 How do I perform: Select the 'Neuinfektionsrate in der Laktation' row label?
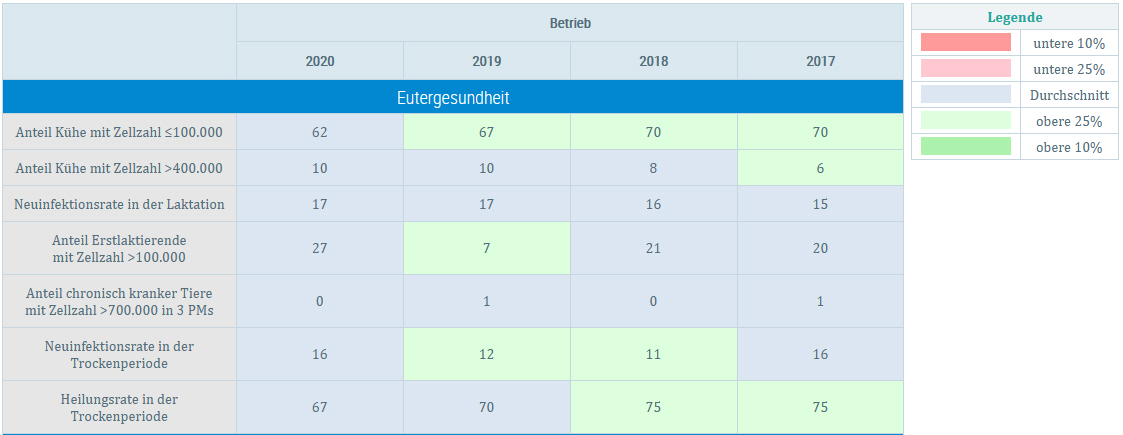point(119,204)
